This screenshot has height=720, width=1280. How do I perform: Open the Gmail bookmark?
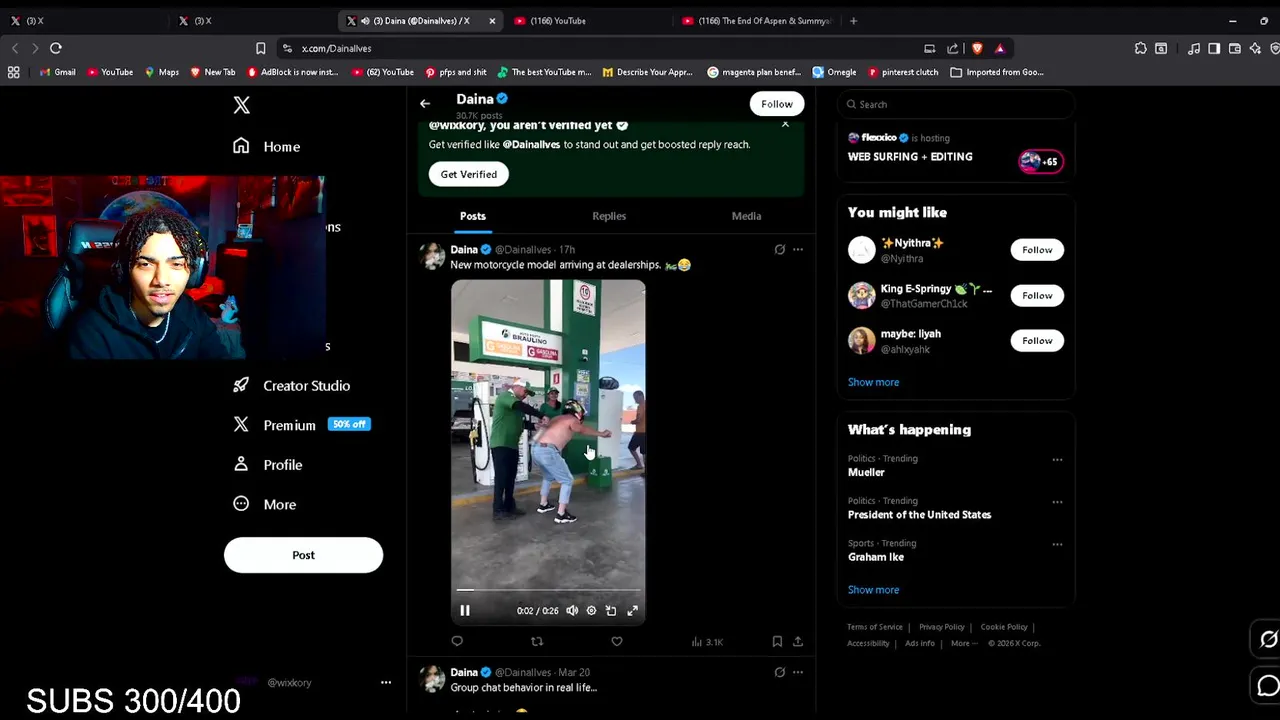pos(58,72)
